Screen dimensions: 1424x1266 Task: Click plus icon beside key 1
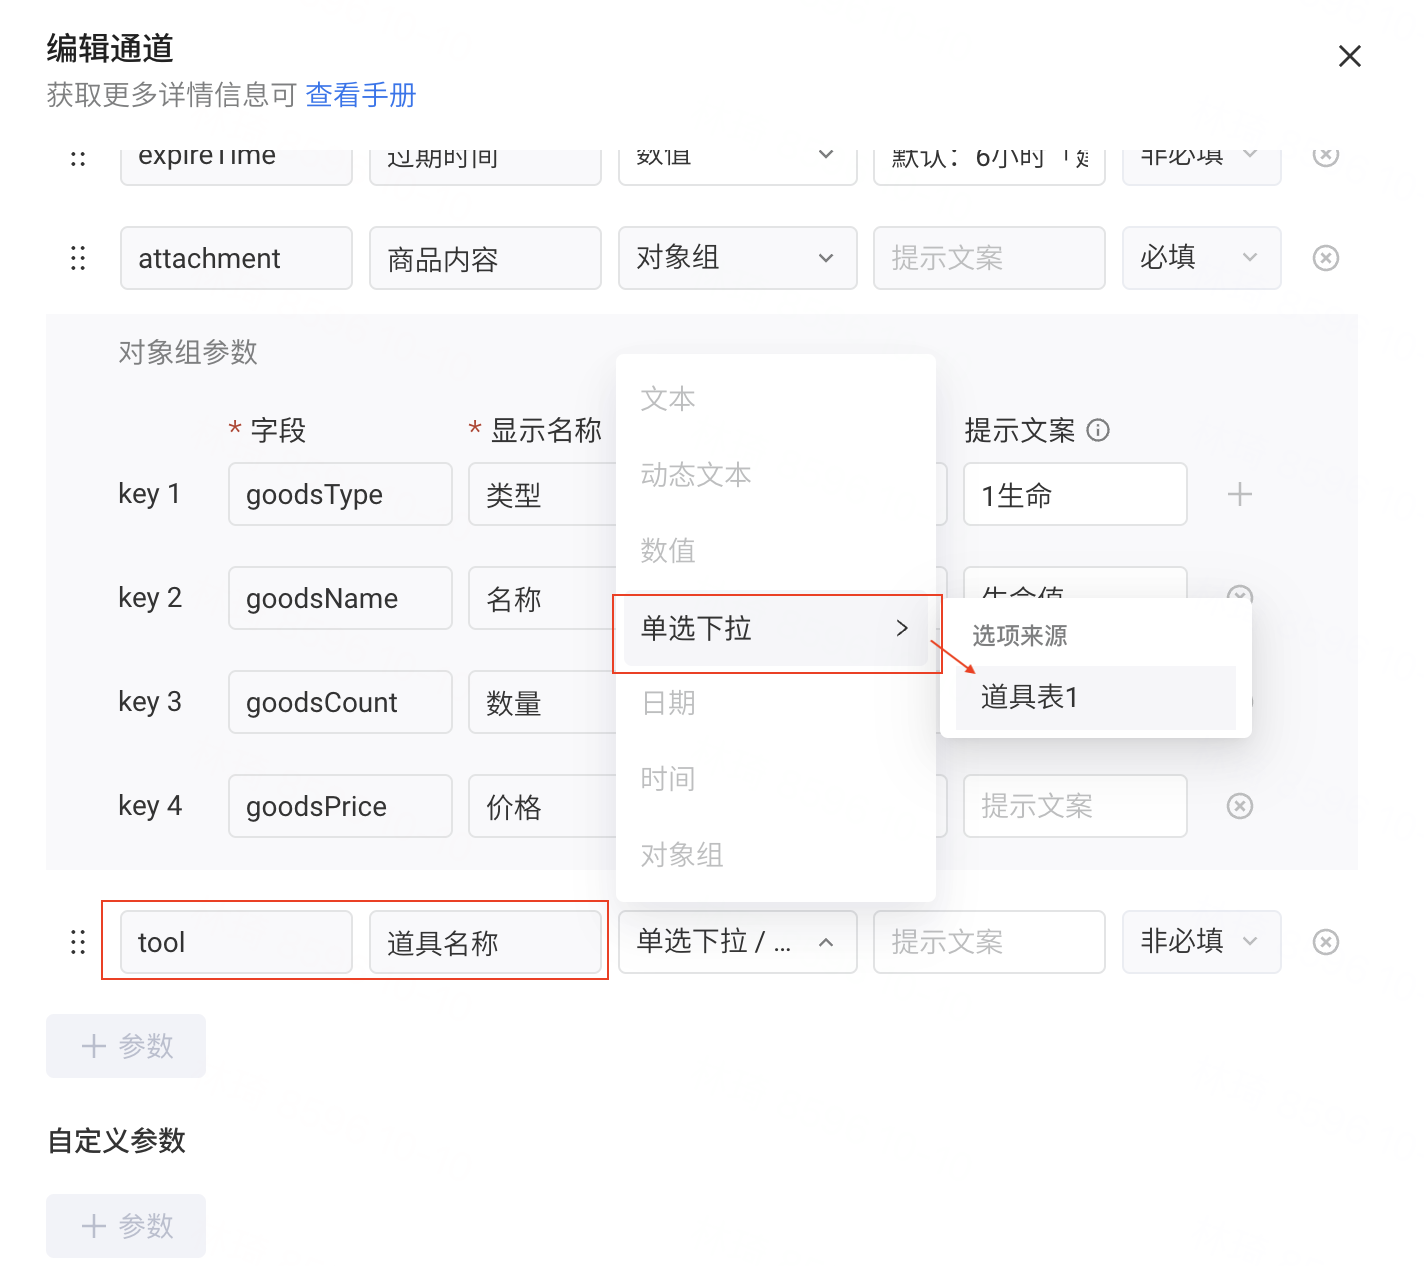(x=1239, y=494)
